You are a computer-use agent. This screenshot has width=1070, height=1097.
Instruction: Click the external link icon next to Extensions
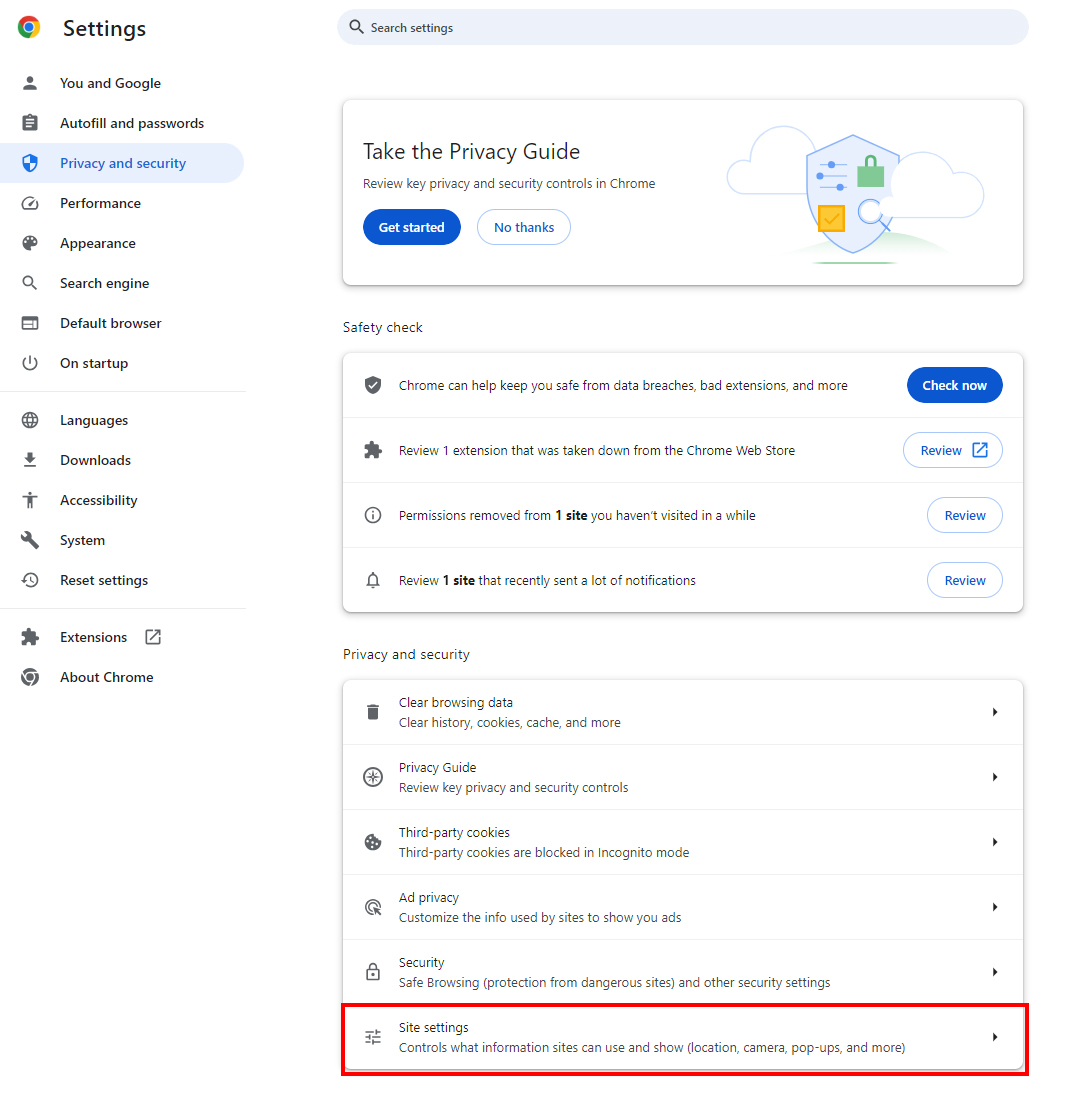[153, 637]
